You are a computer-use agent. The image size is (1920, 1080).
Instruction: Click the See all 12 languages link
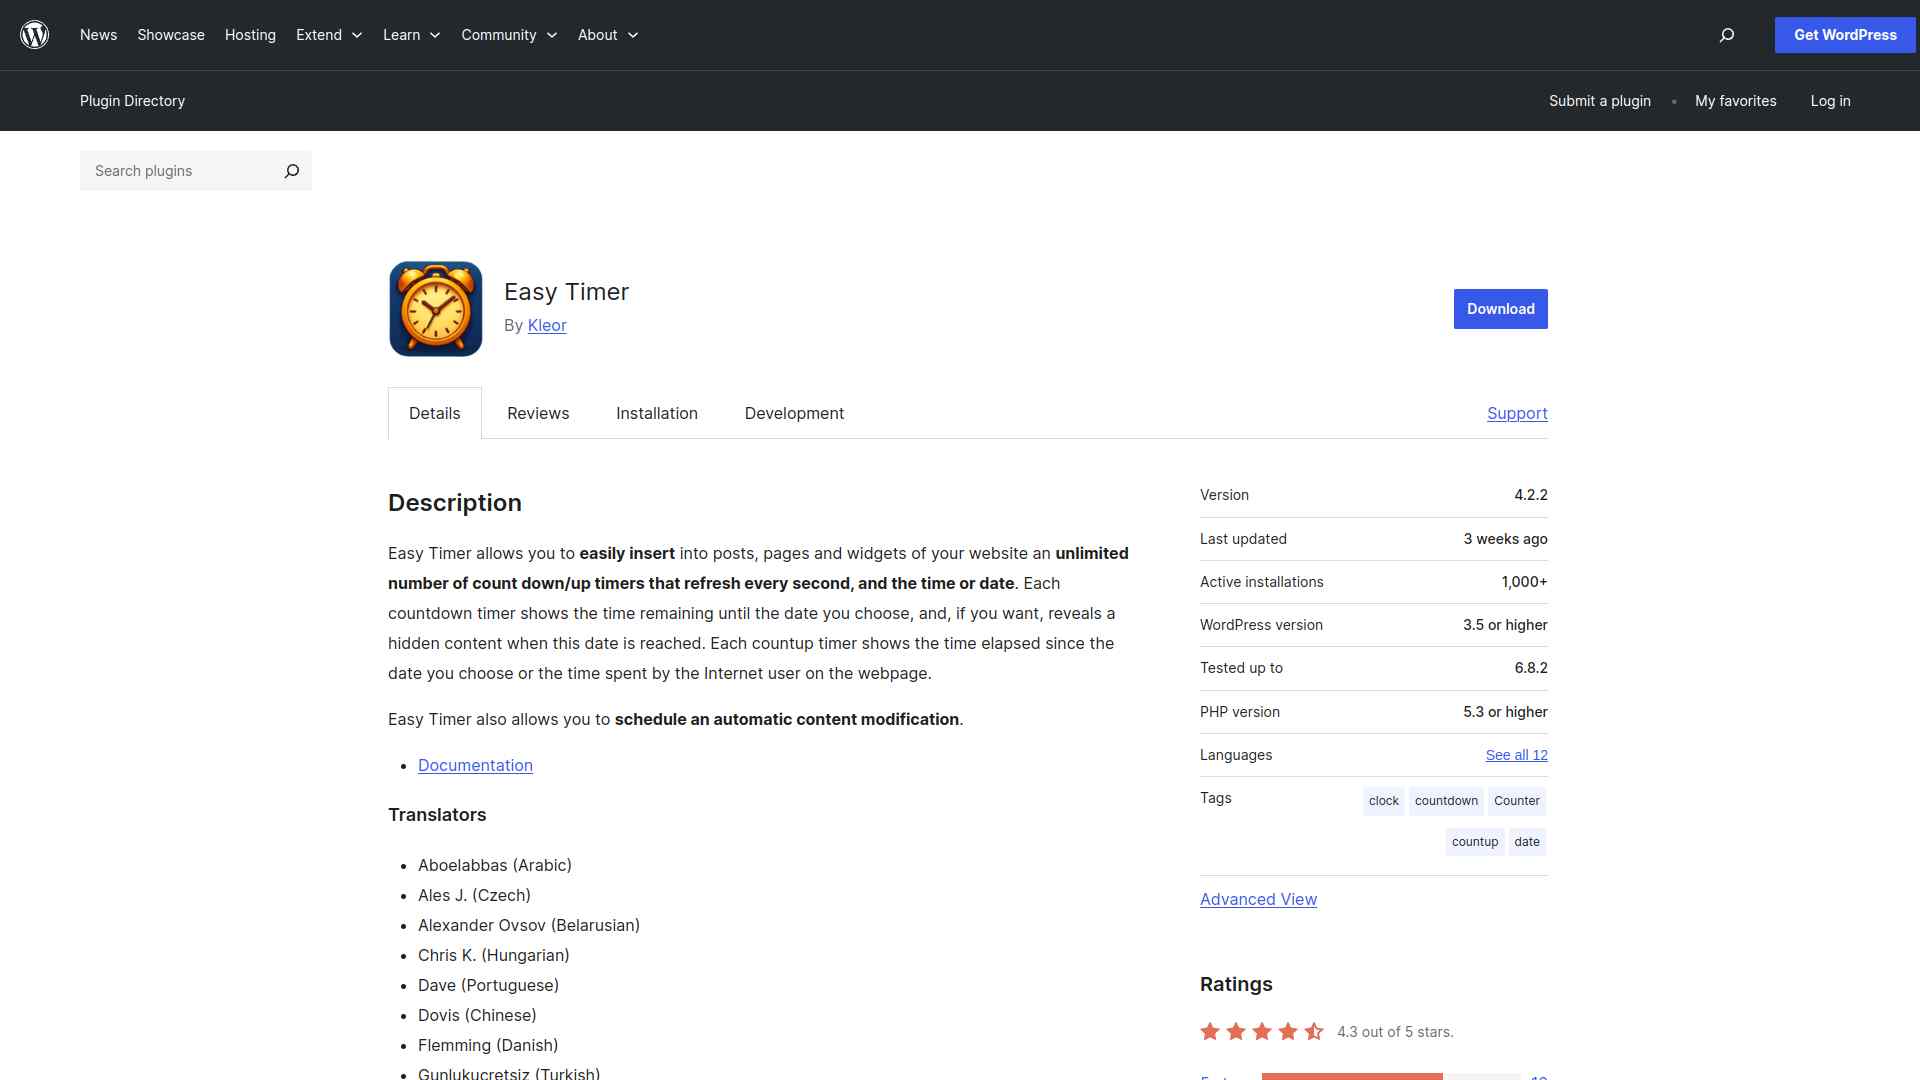(1516, 755)
